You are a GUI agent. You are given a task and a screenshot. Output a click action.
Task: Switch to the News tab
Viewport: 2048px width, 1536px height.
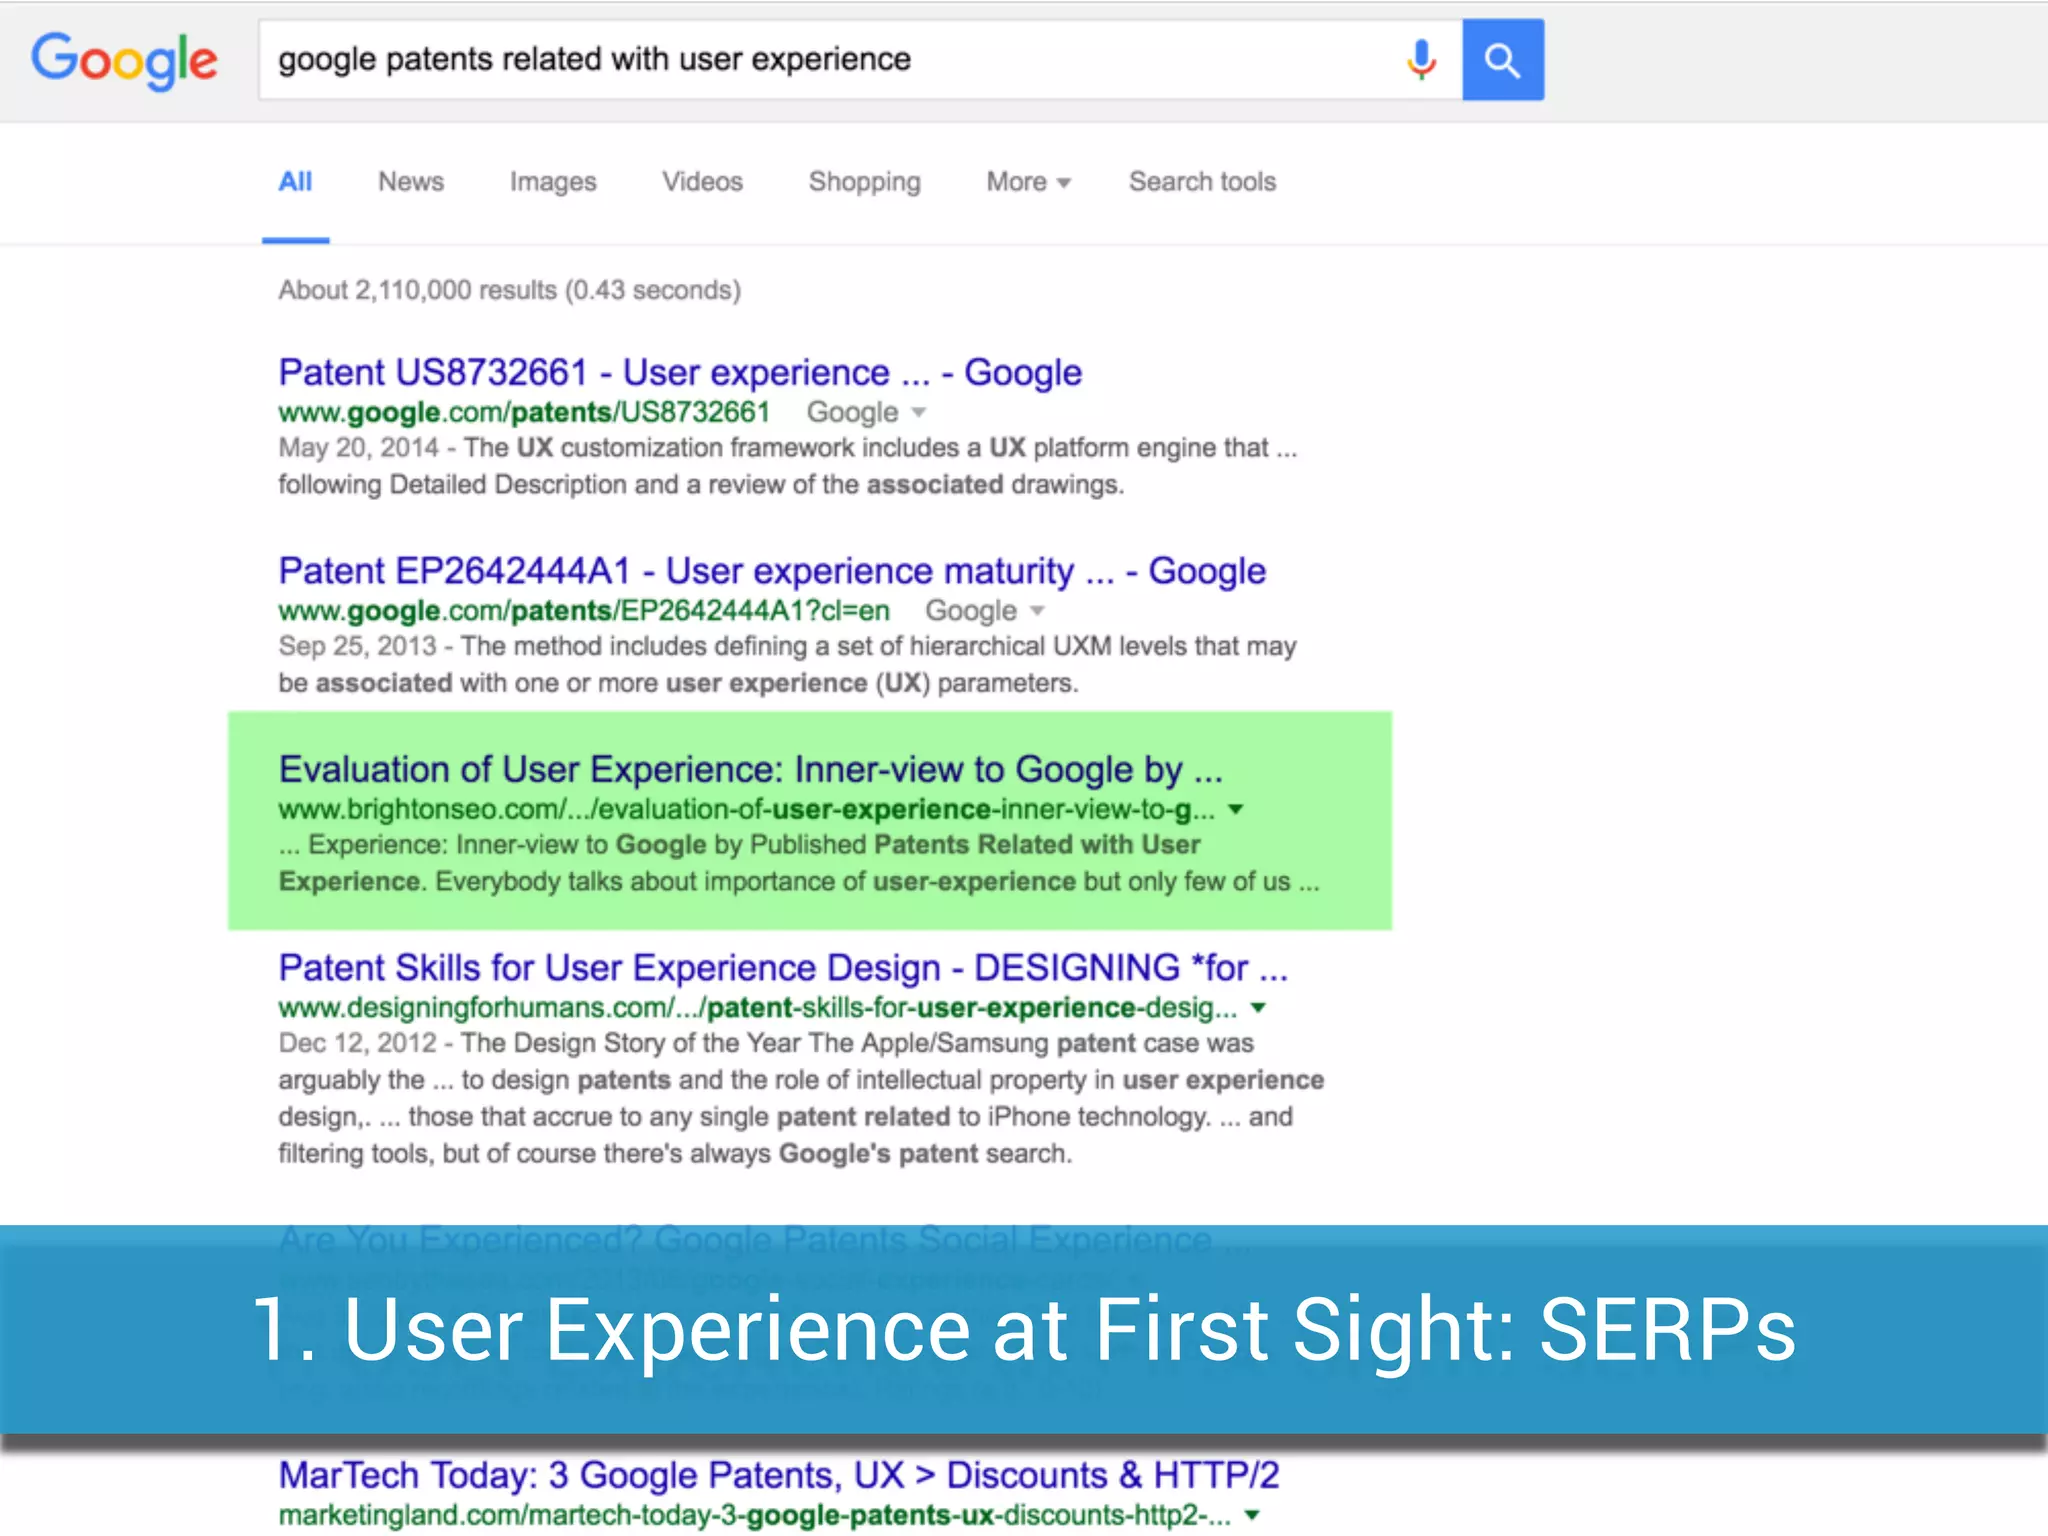point(411,182)
